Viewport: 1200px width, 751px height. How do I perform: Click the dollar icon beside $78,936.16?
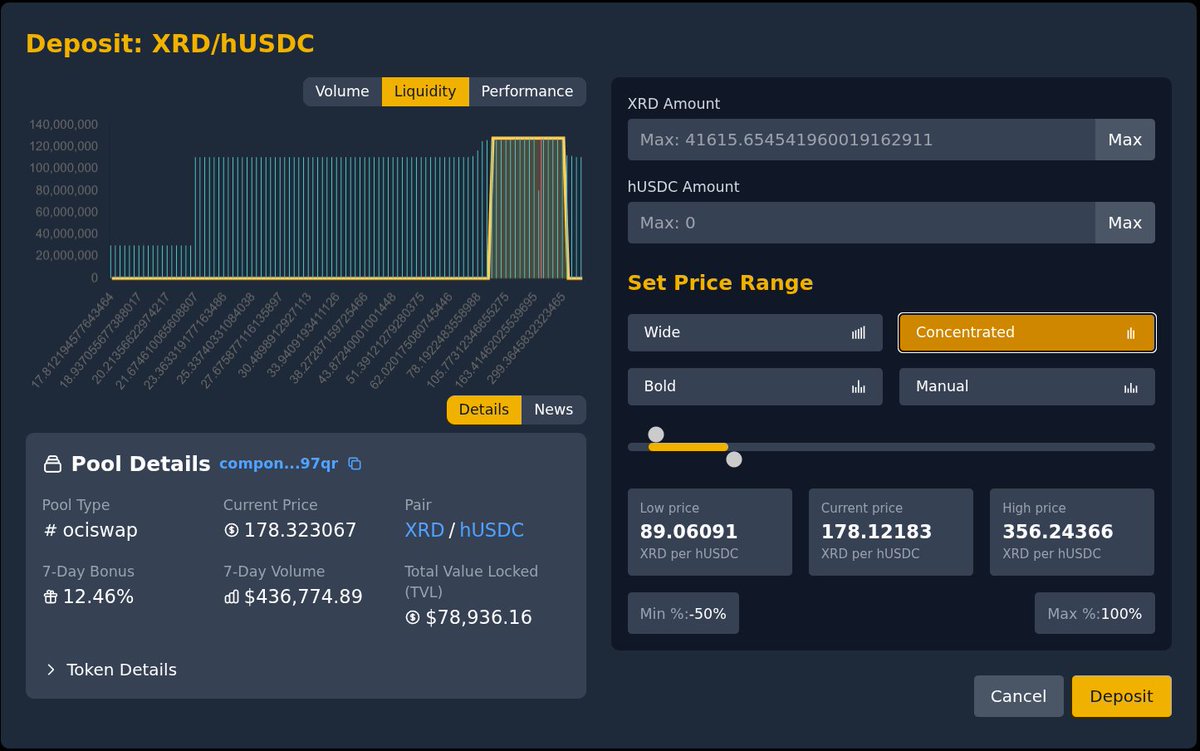[412, 617]
